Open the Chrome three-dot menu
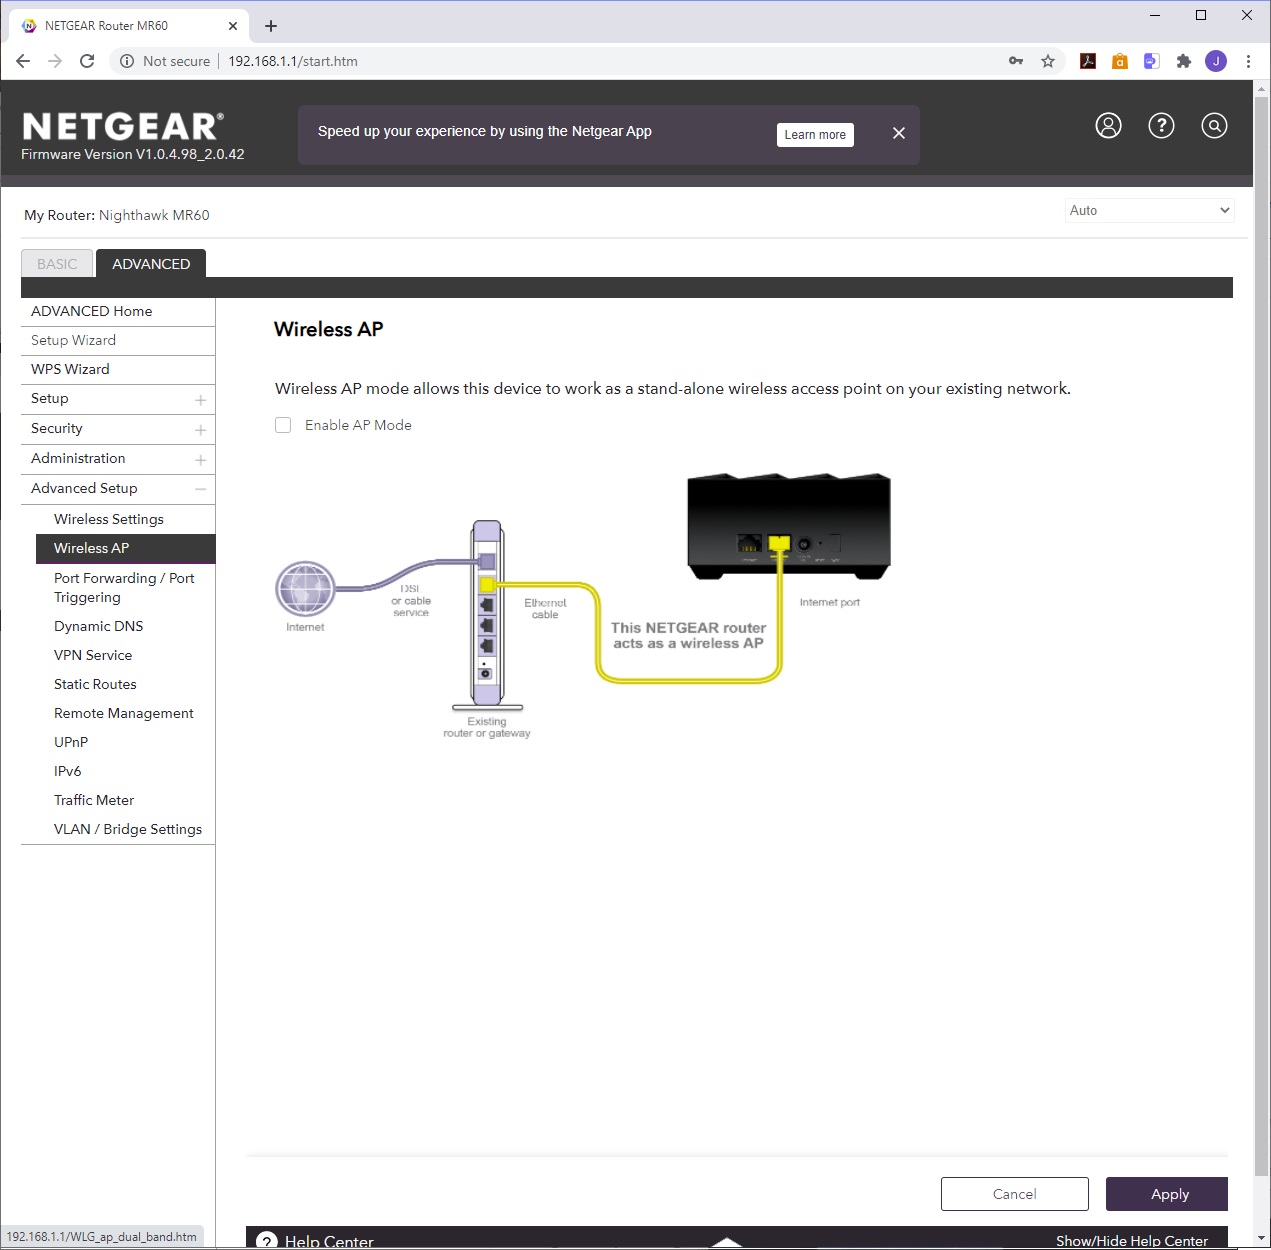1271x1250 pixels. point(1248,61)
